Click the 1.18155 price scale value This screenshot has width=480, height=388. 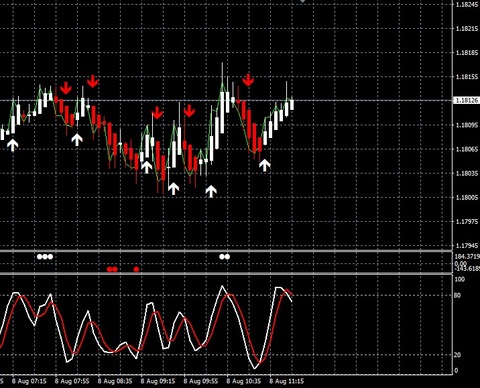point(467,77)
